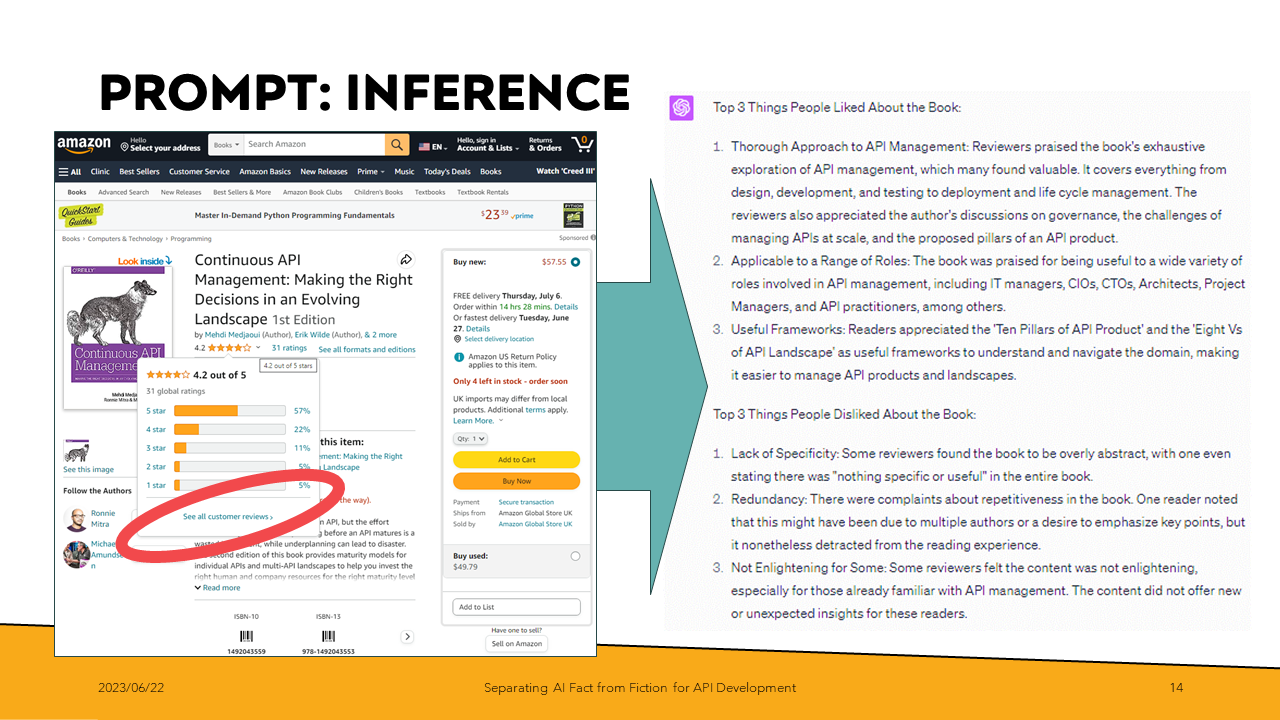Switch to Amazon Book Clubs subnav tab
The height and width of the screenshot is (720, 1280).
(x=312, y=192)
